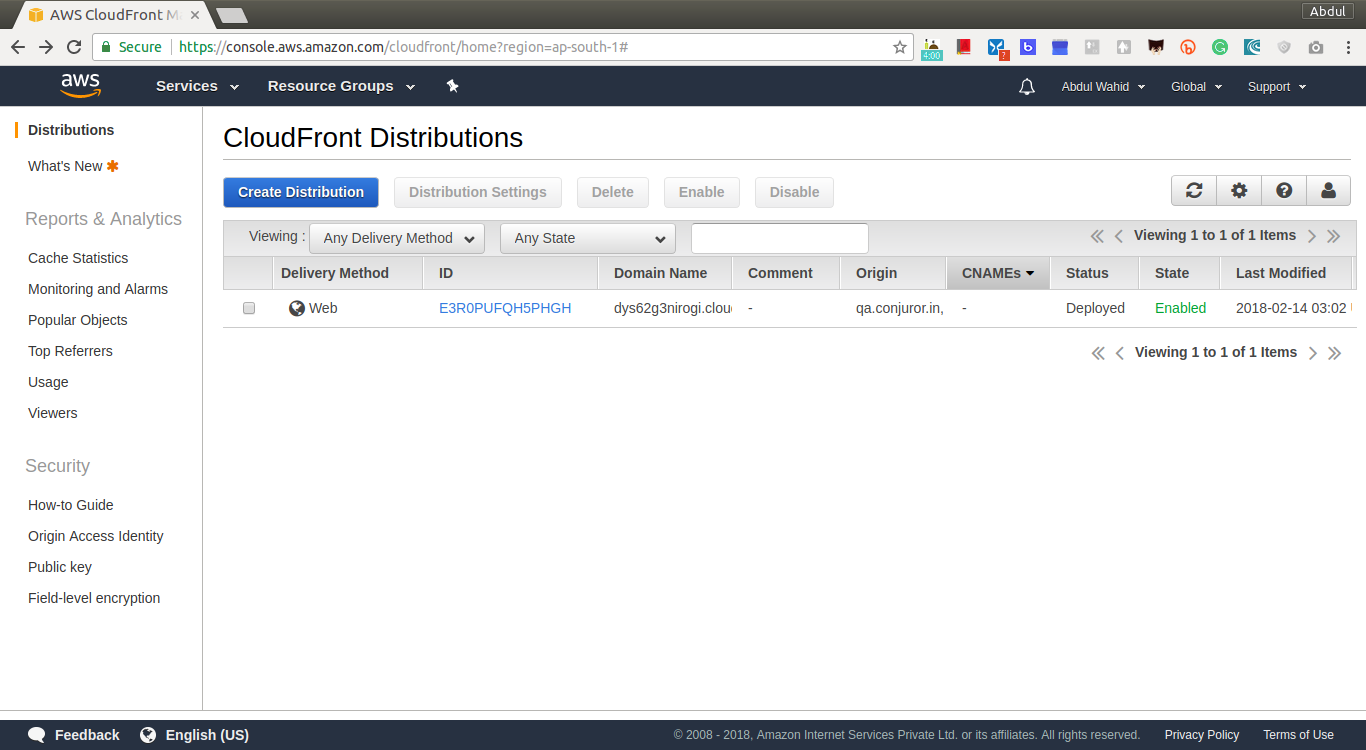Go to previous page in top pager
The width and height of the screenshot is (1366, 750).
[x=1119, y=236]
